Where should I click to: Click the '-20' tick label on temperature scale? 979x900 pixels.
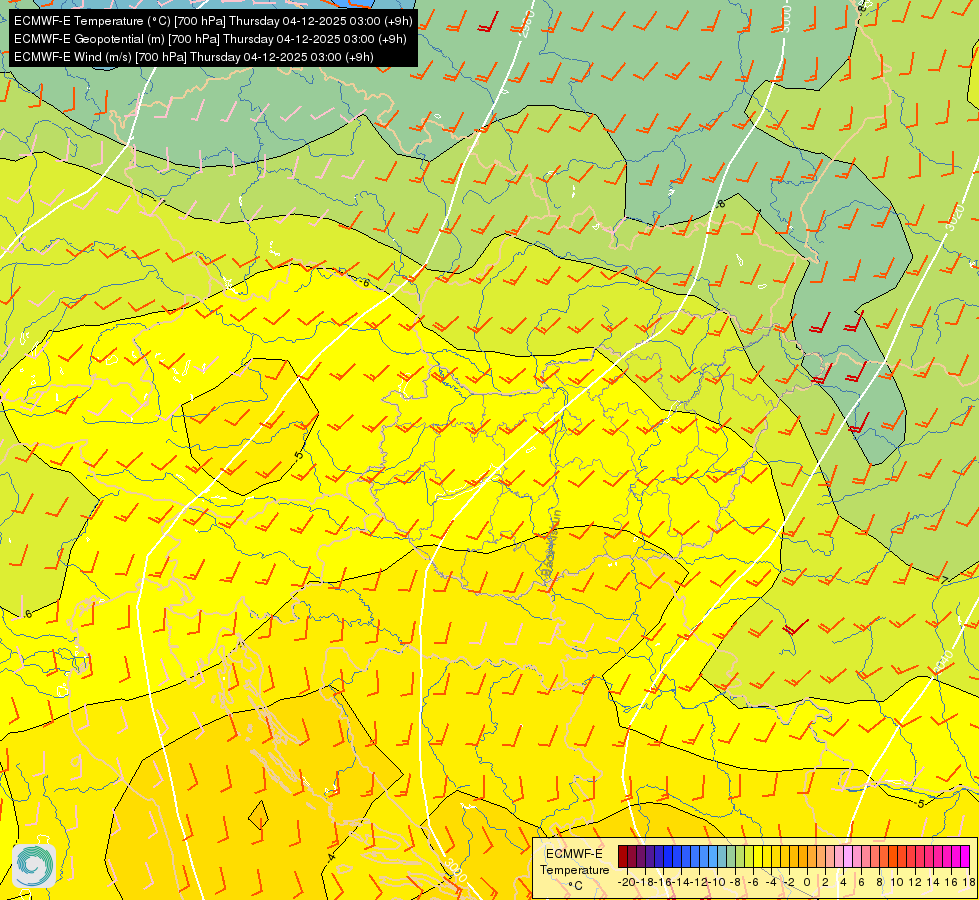coord(627,883)
